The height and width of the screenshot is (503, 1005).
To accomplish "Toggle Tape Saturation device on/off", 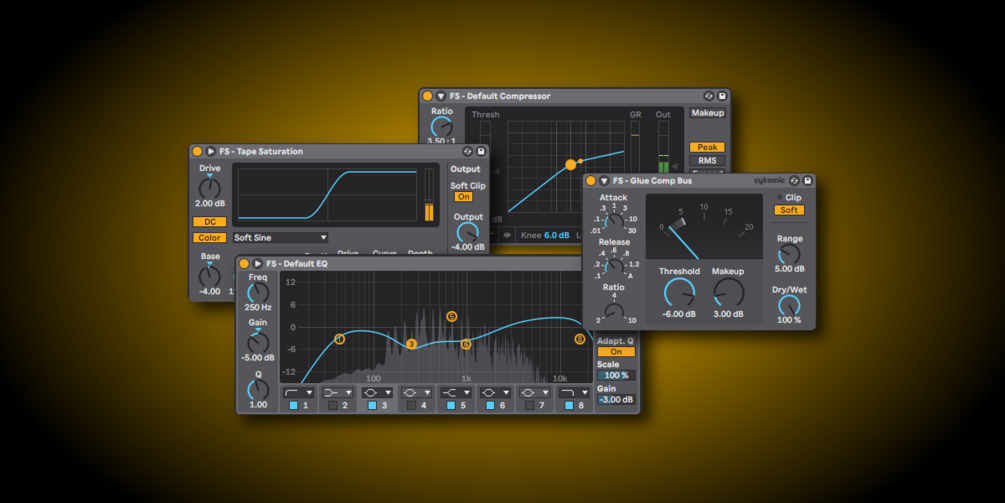I will click(197, 151).
